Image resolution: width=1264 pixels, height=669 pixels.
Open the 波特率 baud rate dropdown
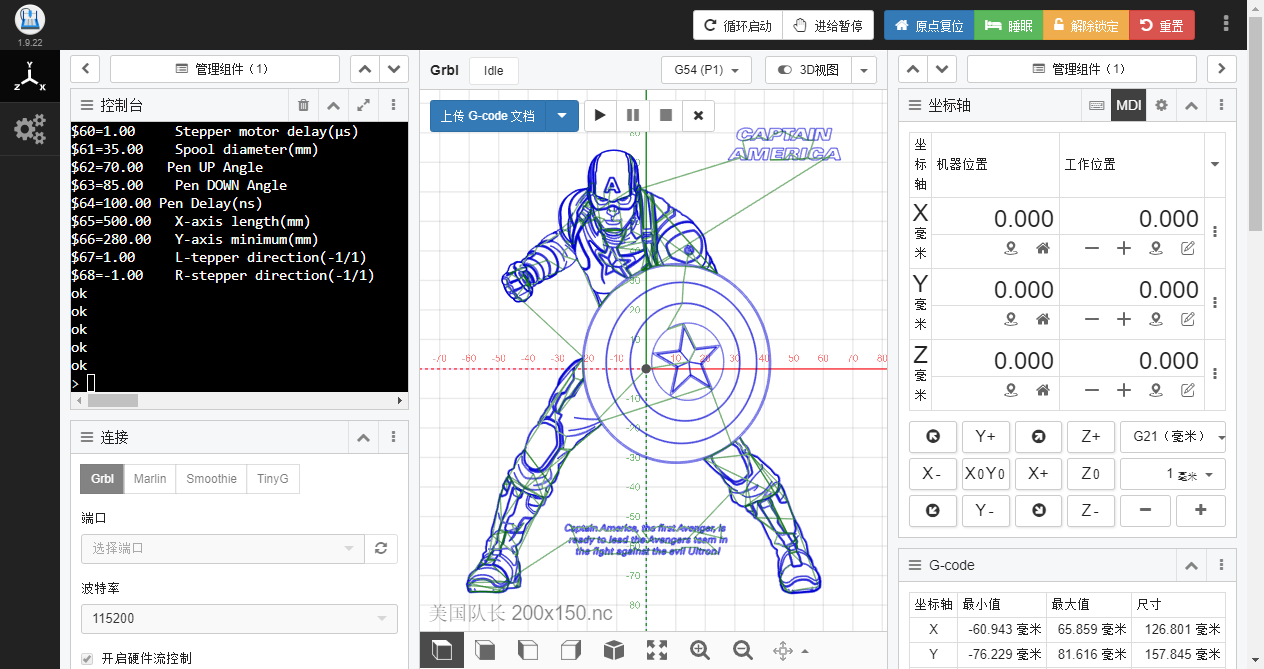(x=238, y=618)
